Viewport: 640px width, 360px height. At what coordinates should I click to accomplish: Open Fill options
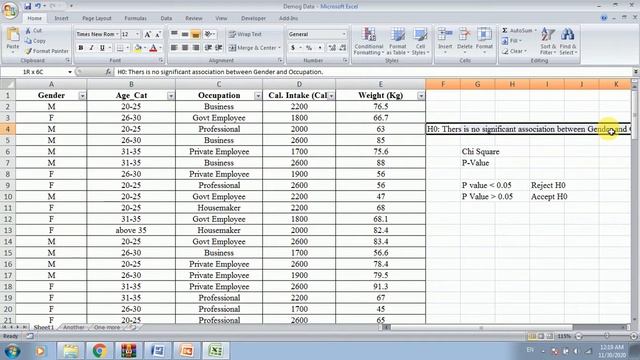(512, 41)
